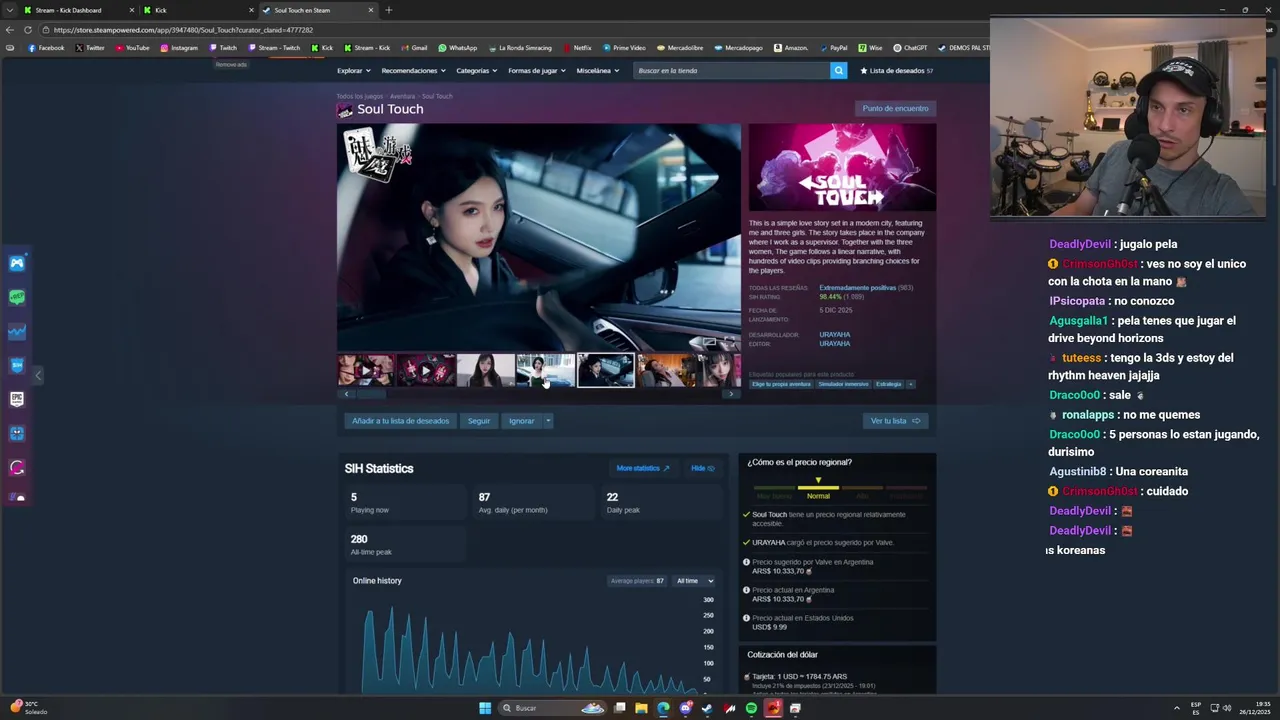1280x720 pixels.
Task: Open the ChatGPT bookmark
Action: pyautogui.click(x=910, y=48)
